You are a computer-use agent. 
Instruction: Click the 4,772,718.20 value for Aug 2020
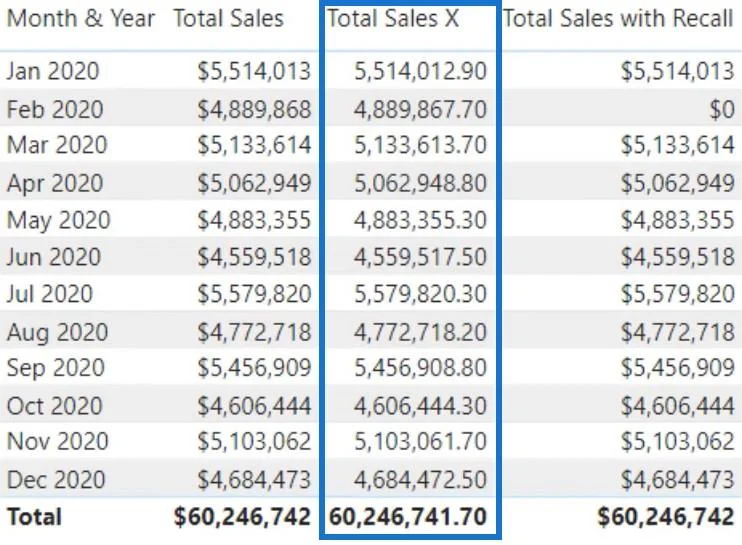420,332
